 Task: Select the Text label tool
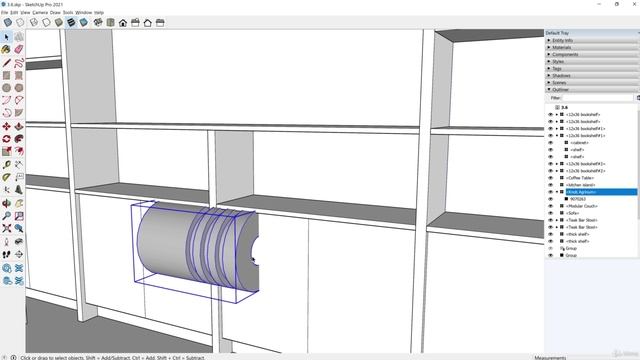(19, 178)
